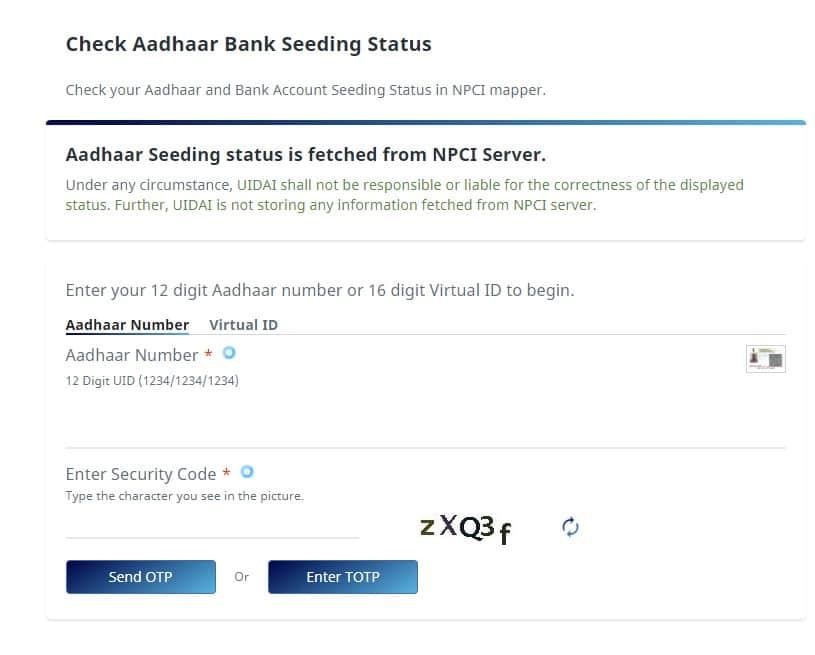Click the 'Type the character you see' hint

pos(185,496)
